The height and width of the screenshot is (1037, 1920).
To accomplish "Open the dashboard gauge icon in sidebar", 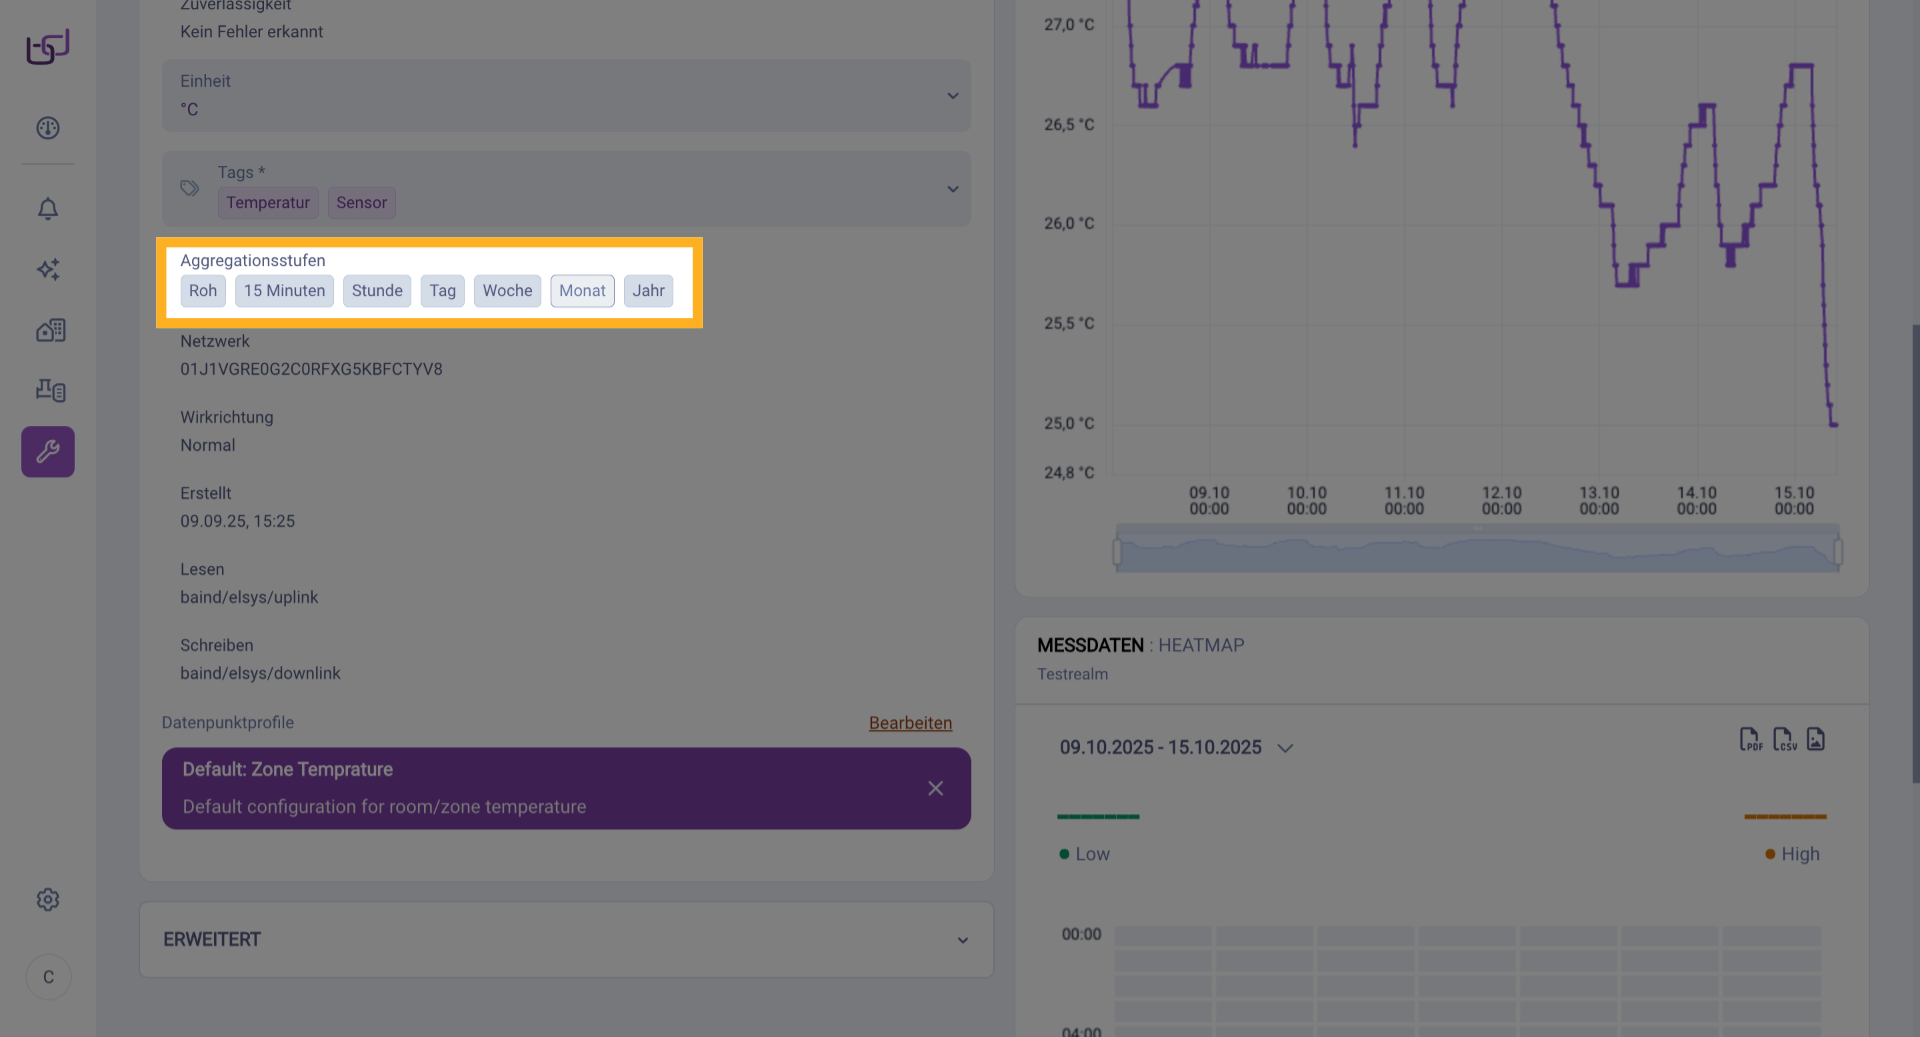I will coord(48,128).
